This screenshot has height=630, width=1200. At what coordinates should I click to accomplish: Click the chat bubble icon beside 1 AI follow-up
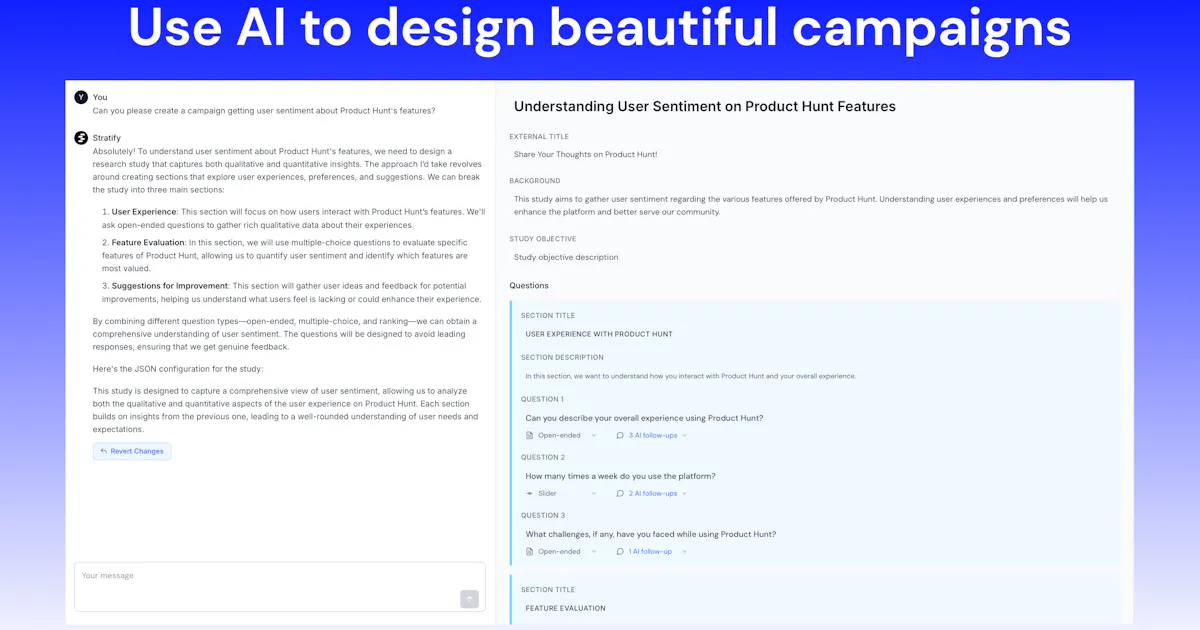coord(620,551)
